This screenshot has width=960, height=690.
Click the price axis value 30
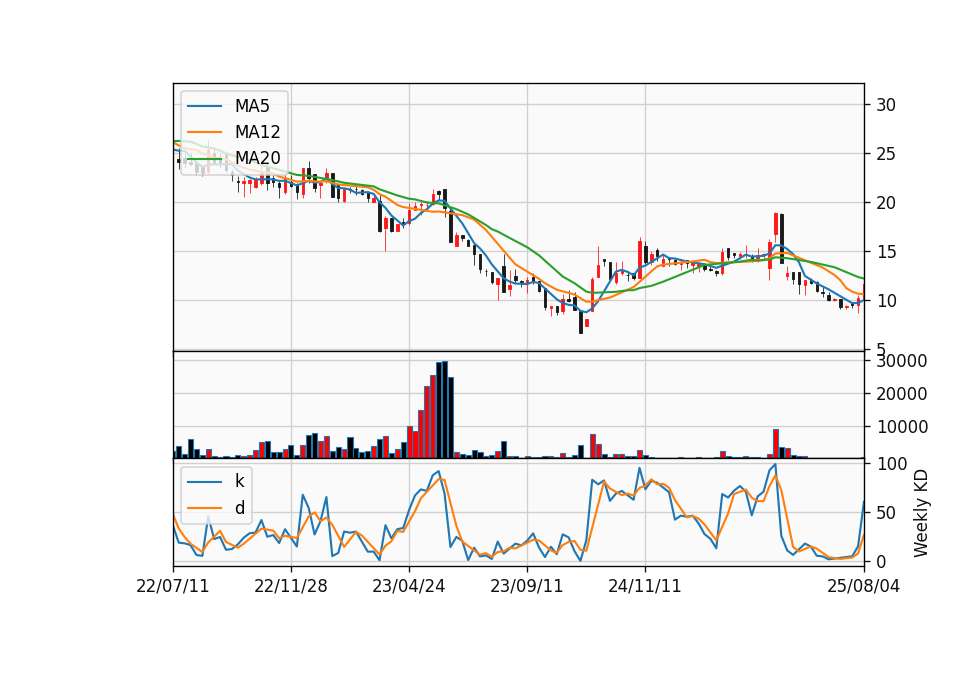886,105
